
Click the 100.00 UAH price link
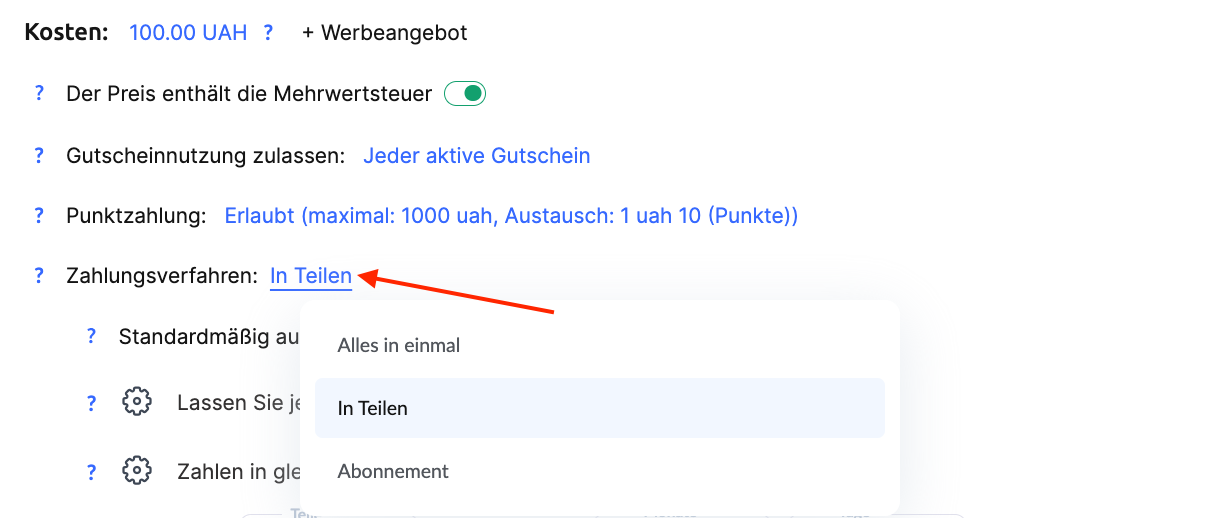pos(188,33)
